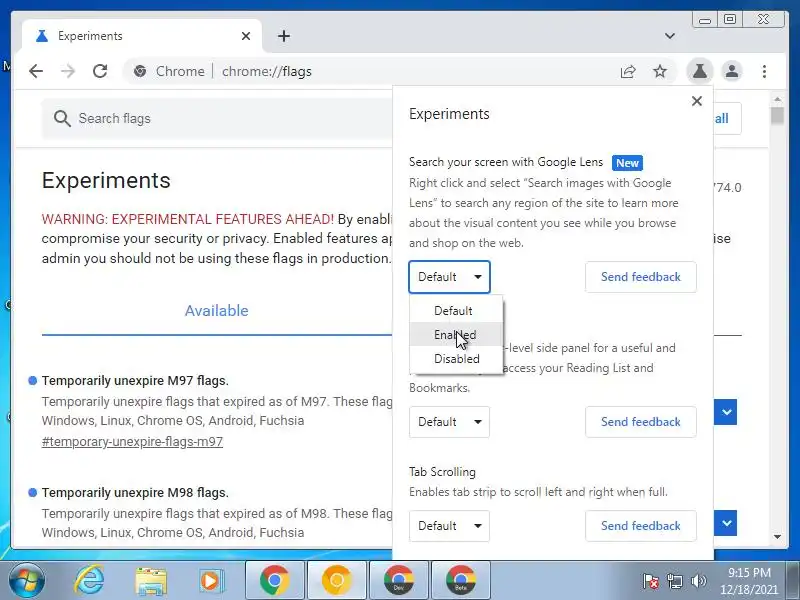Click the 'New' badge beside Google Lens
This screenshot has width=800, height=600.
coord(627,163)
